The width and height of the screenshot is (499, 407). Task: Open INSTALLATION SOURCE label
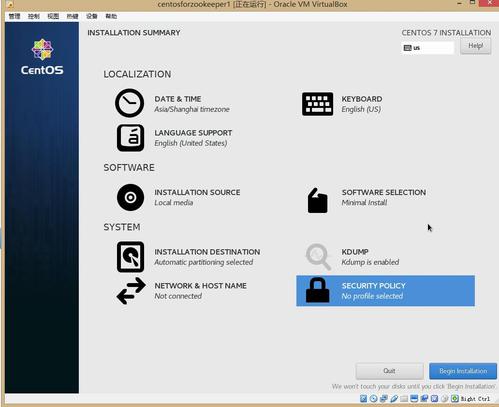(x=197, y=192)
